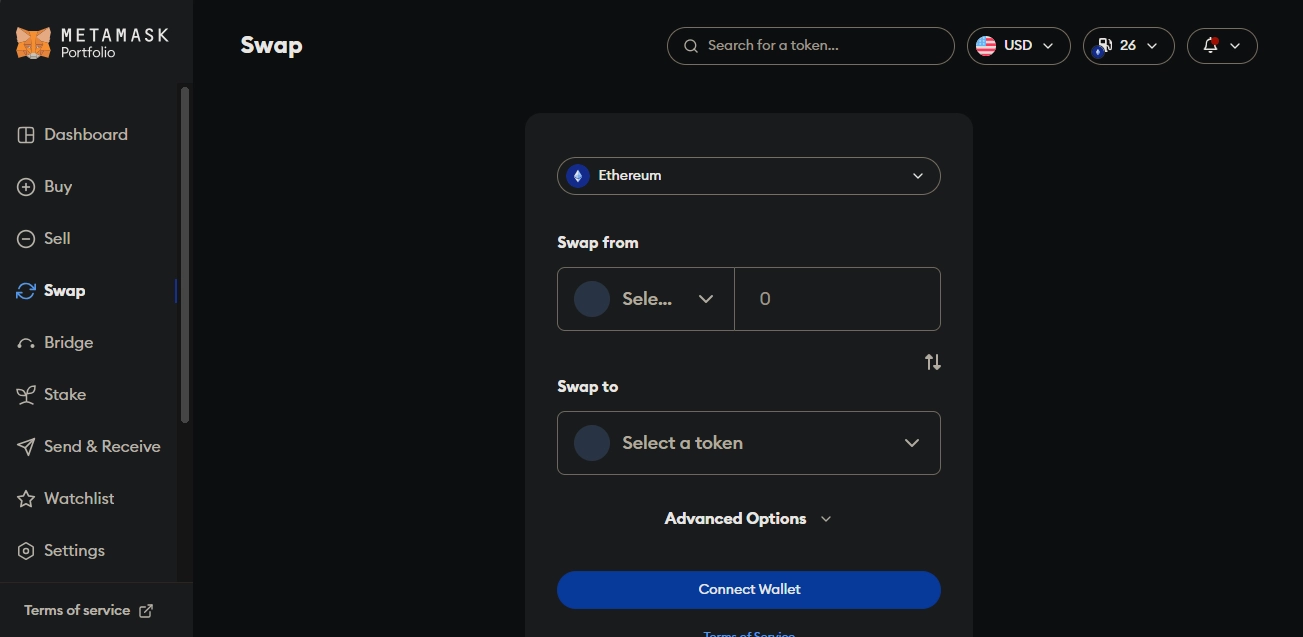Go to the Sell menu item

pos(57,239)
